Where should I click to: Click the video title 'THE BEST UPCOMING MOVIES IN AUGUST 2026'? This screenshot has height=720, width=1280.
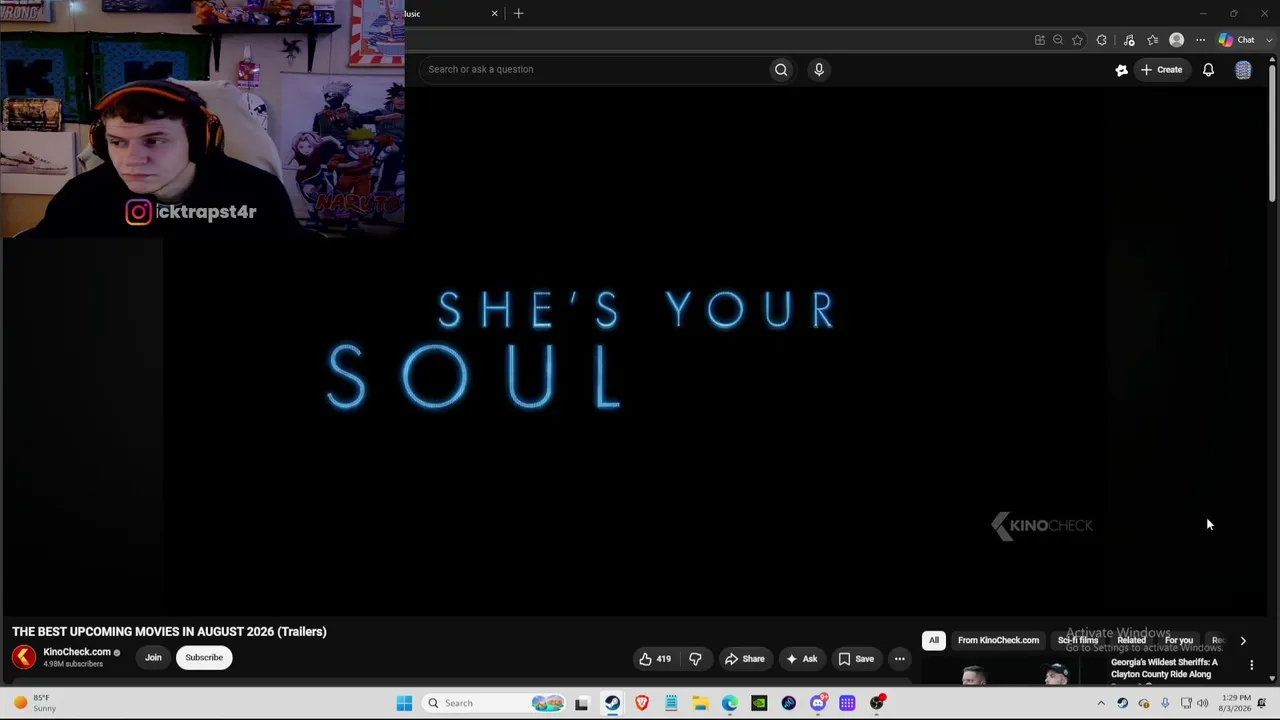pos(169,632)
